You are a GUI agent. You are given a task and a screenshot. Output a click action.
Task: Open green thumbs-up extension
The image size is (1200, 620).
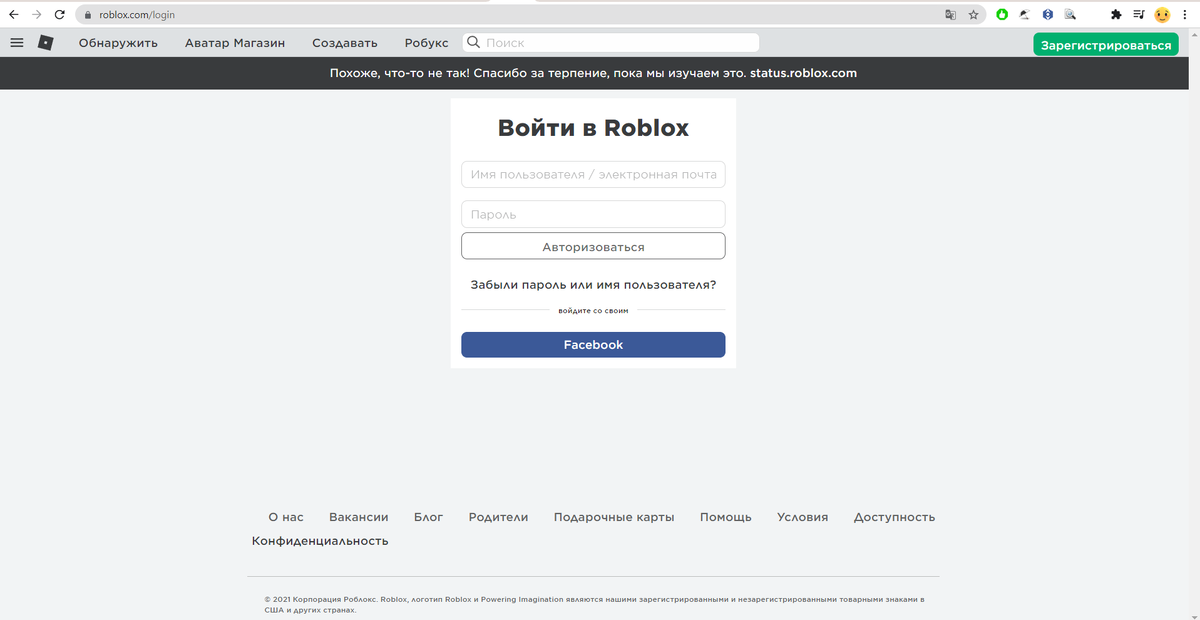point(1001,15)
